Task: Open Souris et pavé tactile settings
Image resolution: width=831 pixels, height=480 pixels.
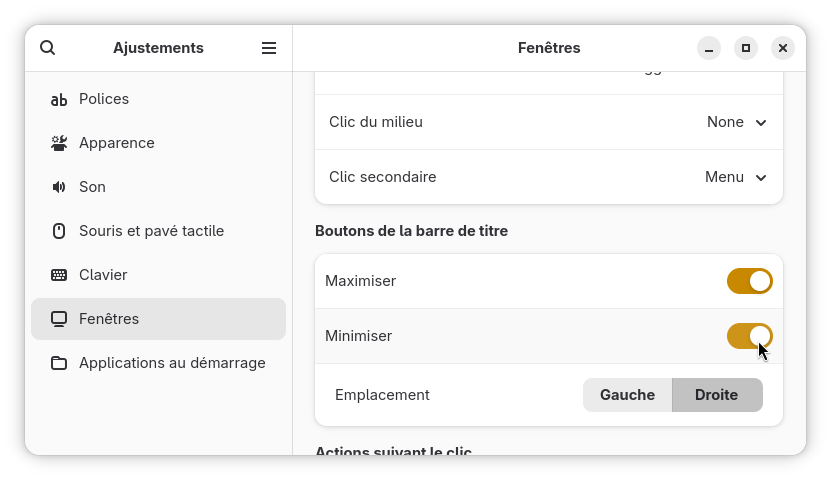Action: pos(158,231)
